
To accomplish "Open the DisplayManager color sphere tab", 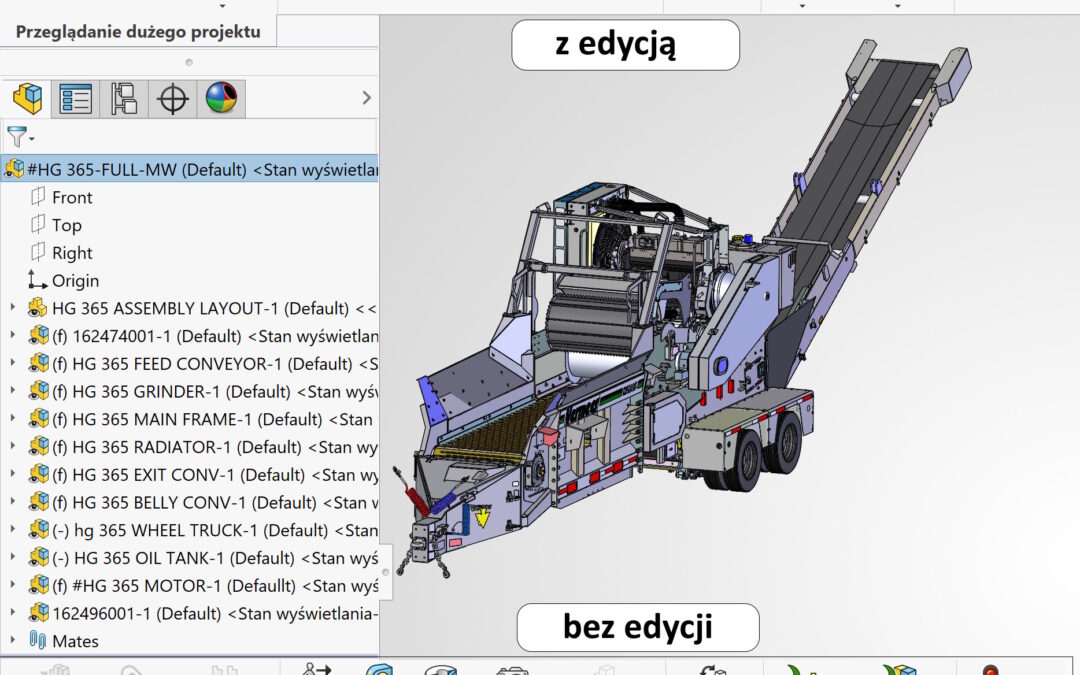I will point(221,99).
